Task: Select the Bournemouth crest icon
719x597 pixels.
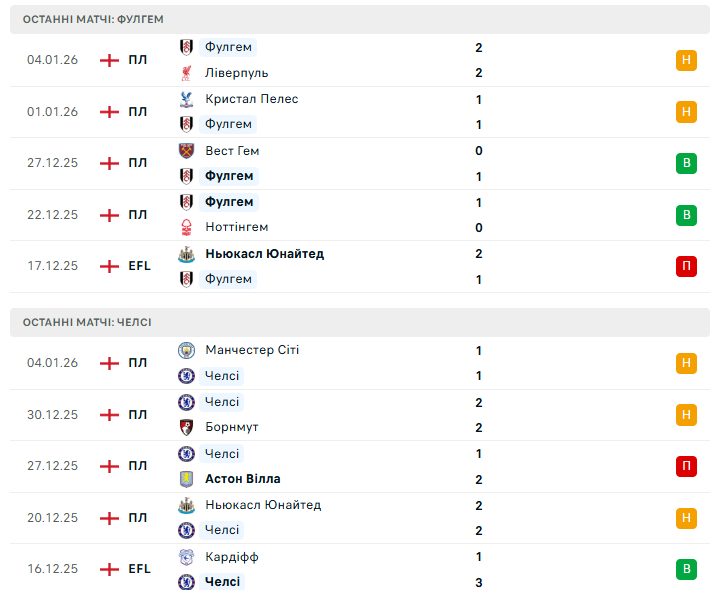Action: (186, 427)
